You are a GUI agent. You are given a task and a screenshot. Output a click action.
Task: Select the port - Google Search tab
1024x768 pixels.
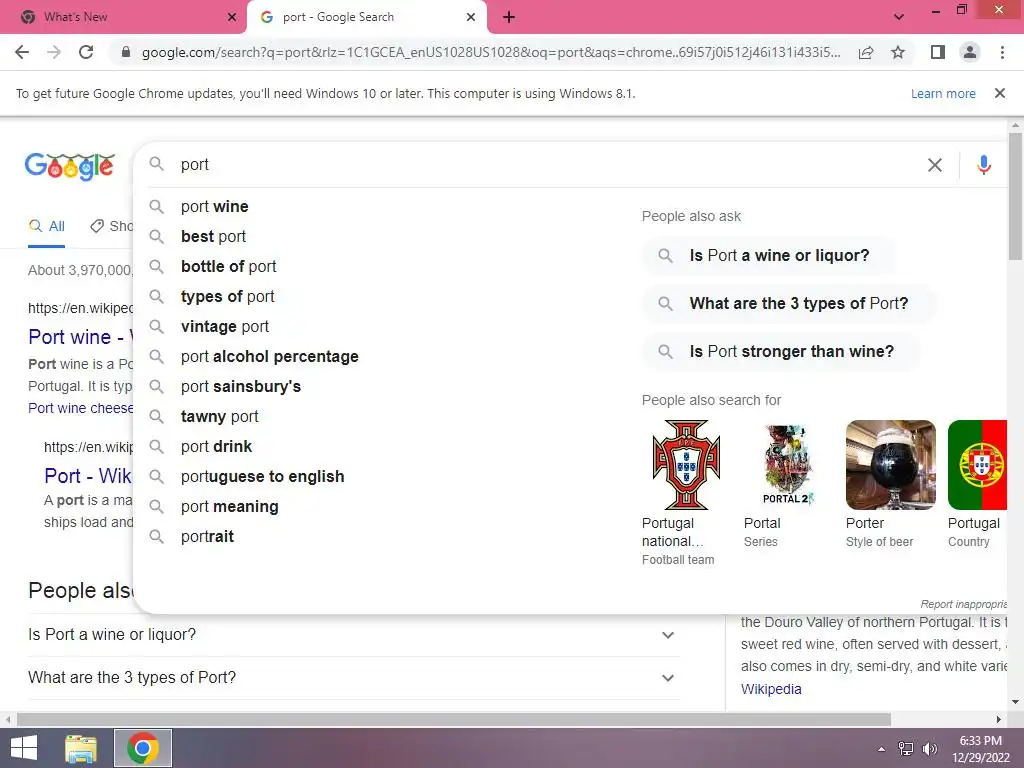pyautogui.click(x=366, y=17)
